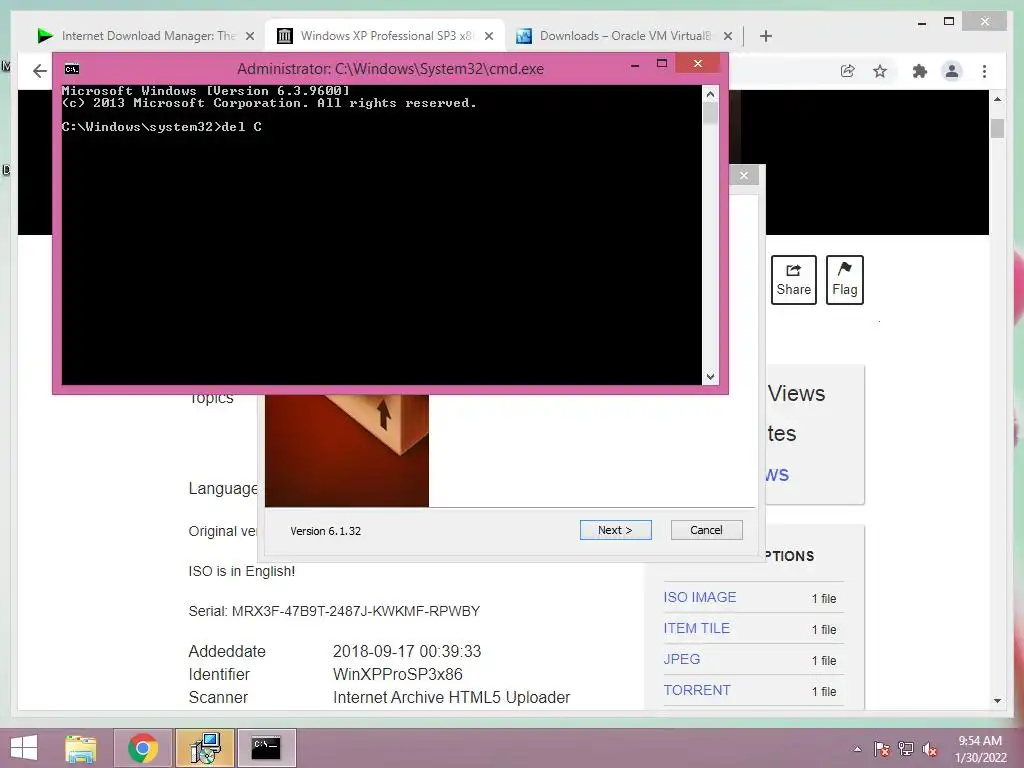This screenshot has height=768, width=1024.
Task: Open the Downloads – Oracle VM VirtualBox tab
Action: coord(624,36)
